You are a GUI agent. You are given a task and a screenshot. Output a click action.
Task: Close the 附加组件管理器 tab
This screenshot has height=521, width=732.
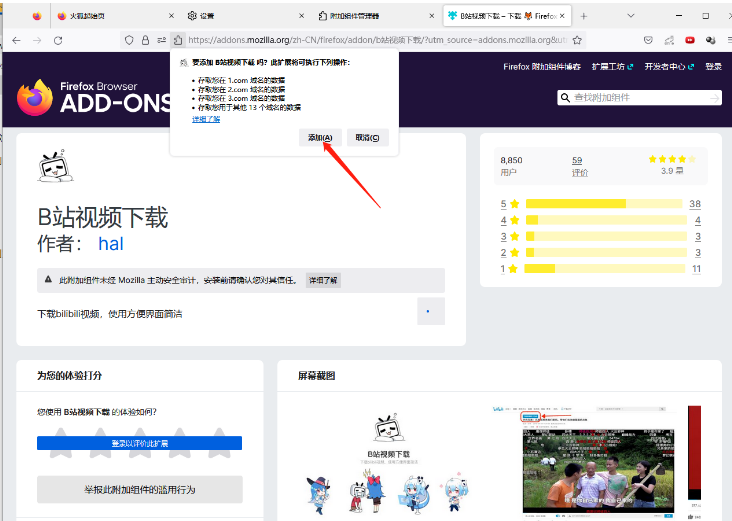pyautogui.click(x=432, y=16)
